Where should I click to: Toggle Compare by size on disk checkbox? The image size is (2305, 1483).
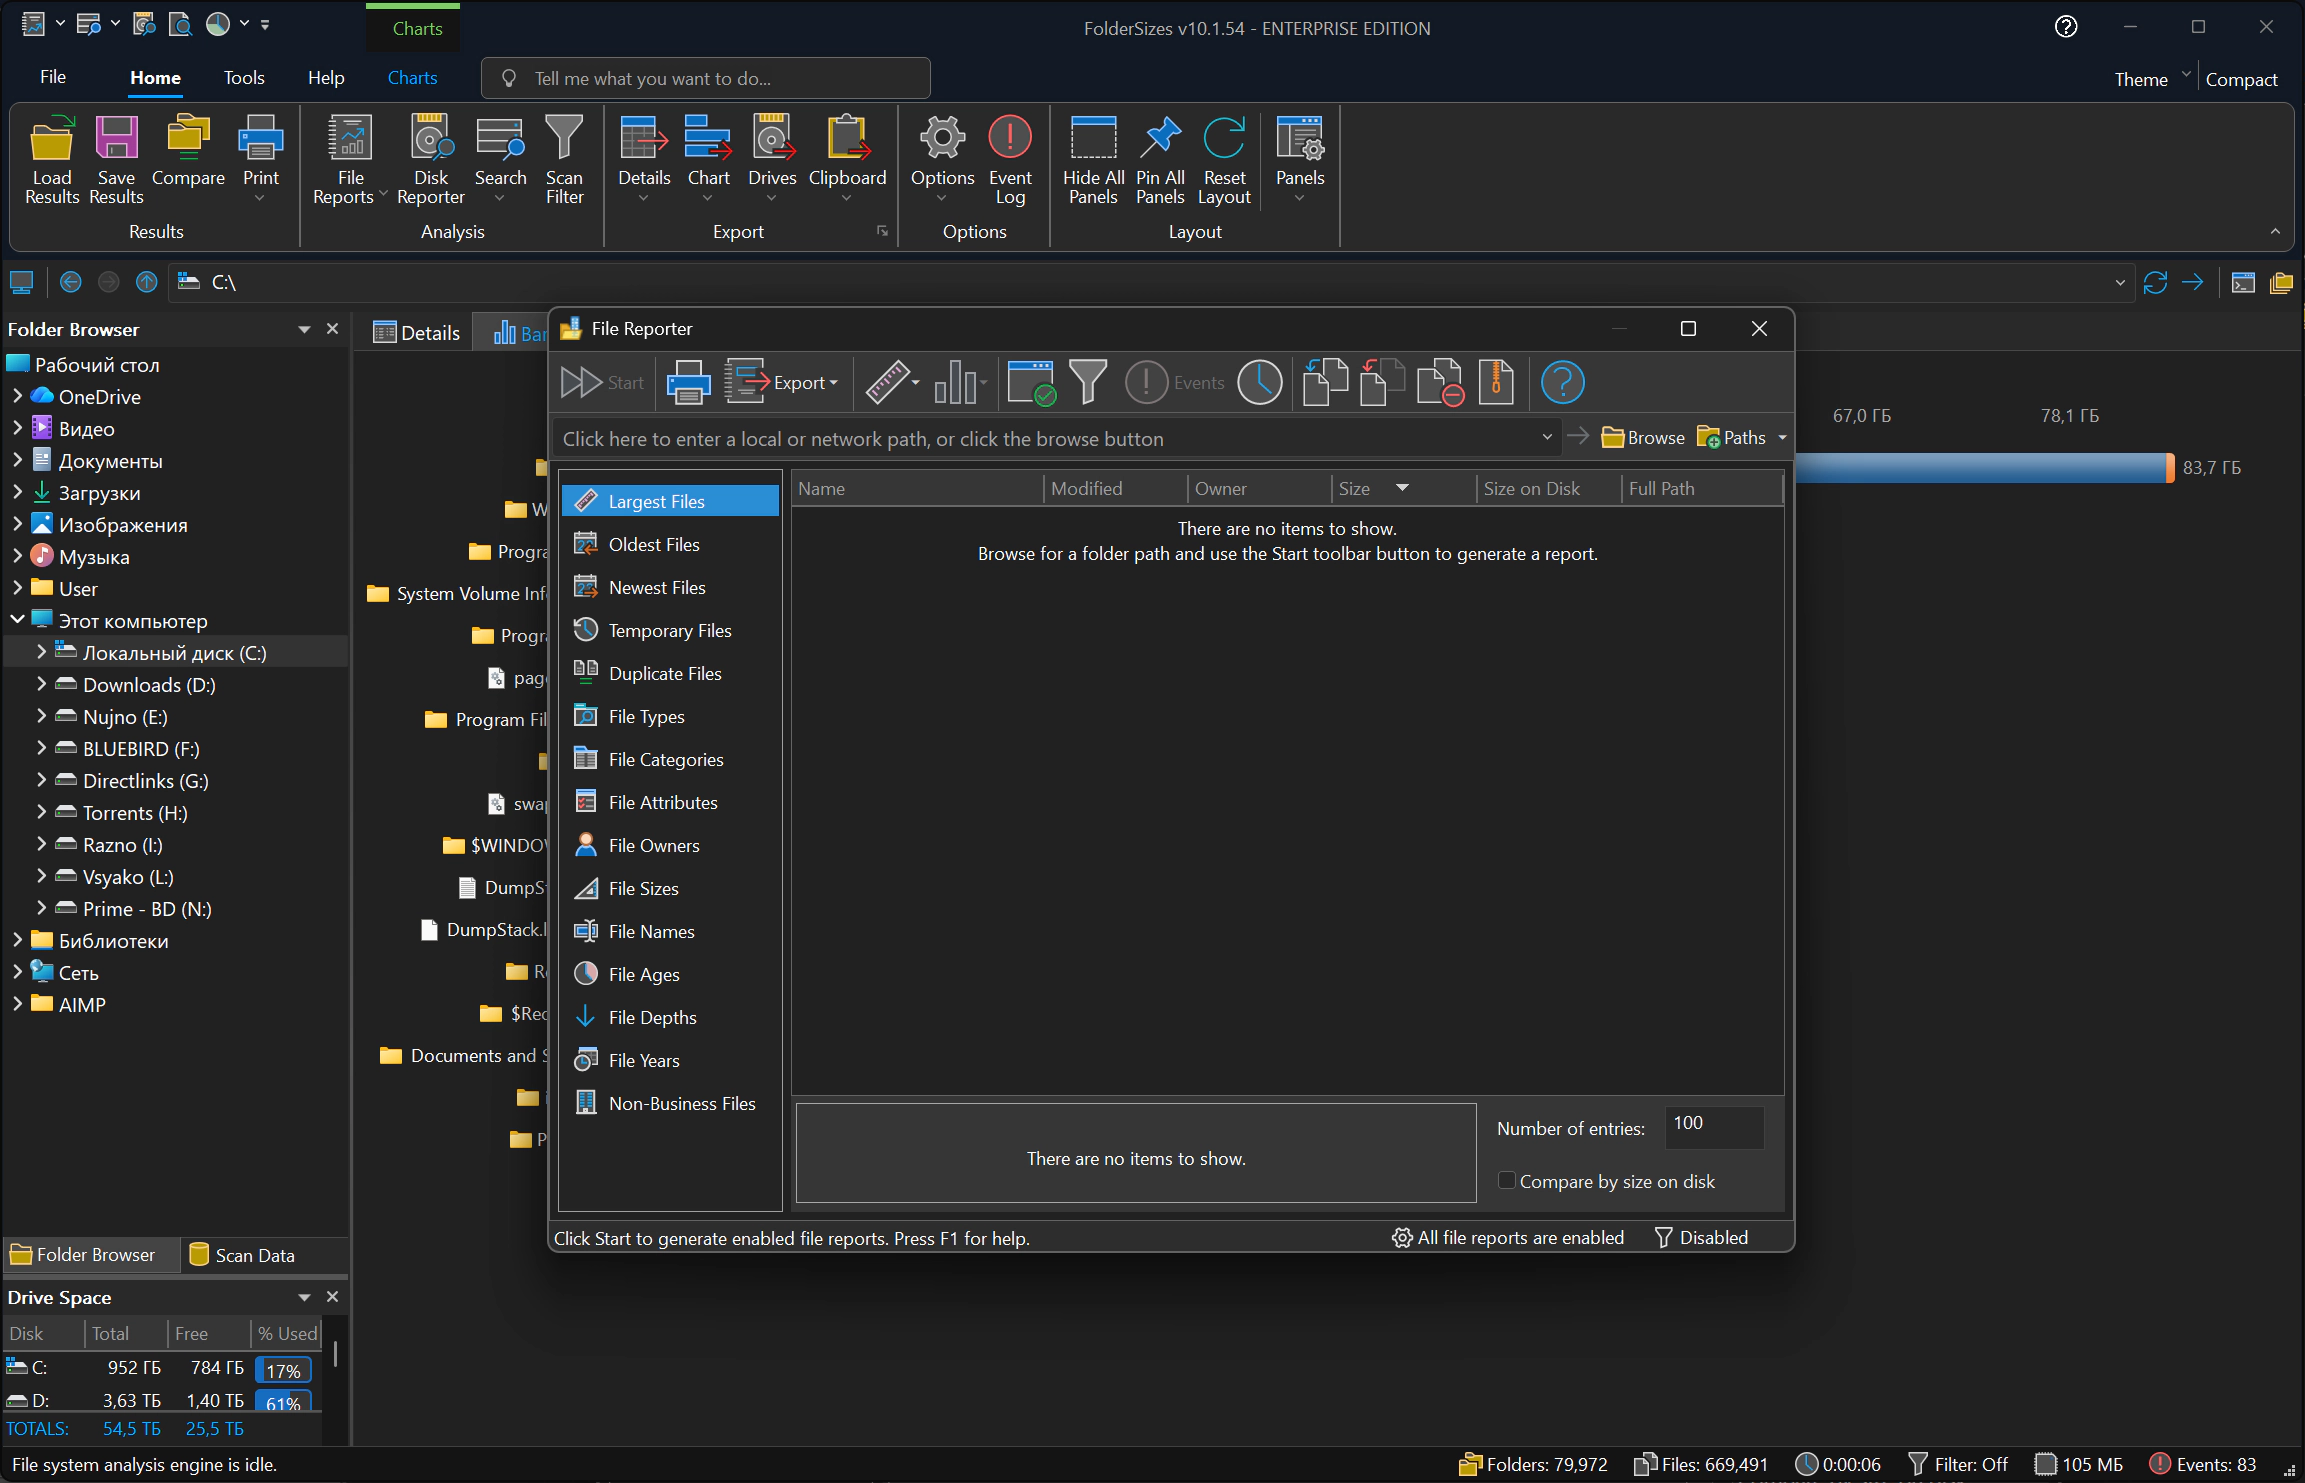coord(1506,1181)
